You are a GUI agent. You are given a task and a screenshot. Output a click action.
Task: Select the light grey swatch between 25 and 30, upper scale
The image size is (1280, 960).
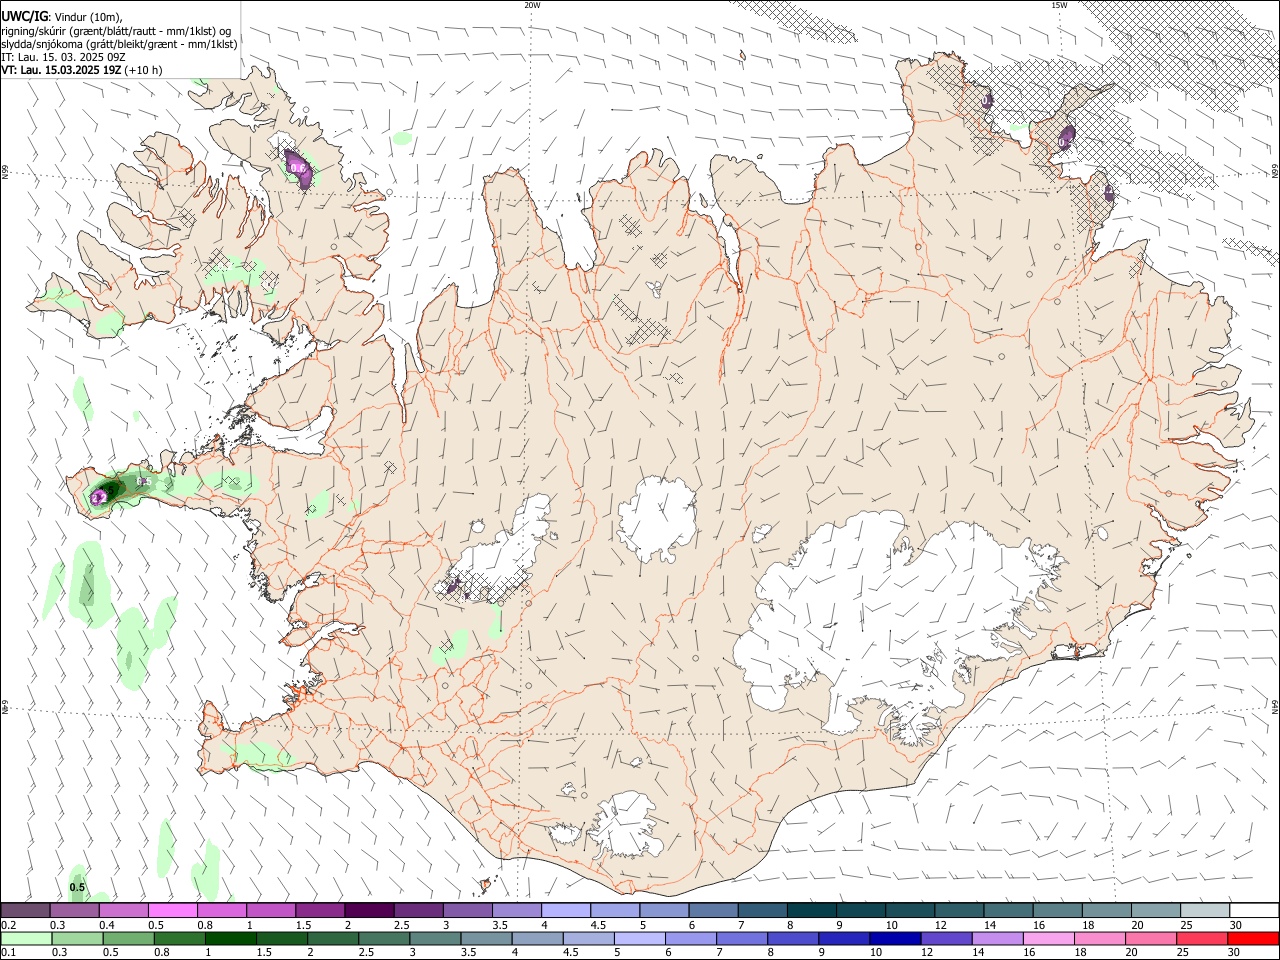(1205, 911)
